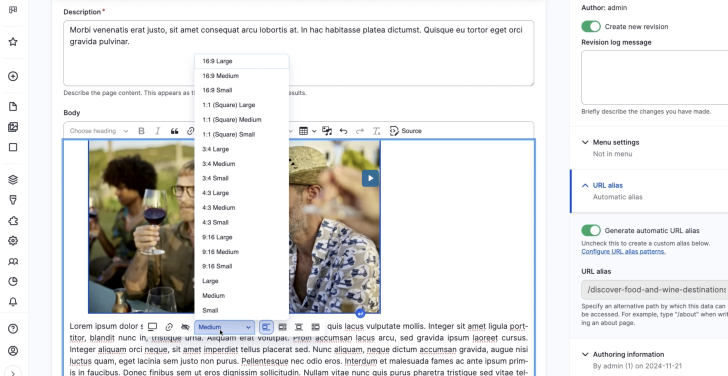Screen dimensions: 728x376
Task: Open Content page icon in sidebar
Action: point(13,107)
